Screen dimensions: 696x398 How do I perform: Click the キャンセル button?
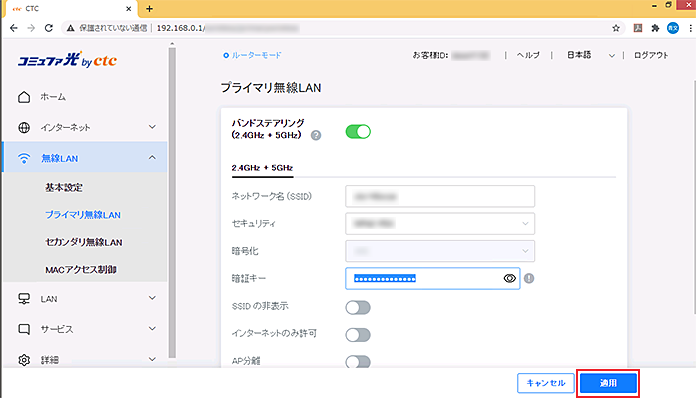[x=546, y=383]
